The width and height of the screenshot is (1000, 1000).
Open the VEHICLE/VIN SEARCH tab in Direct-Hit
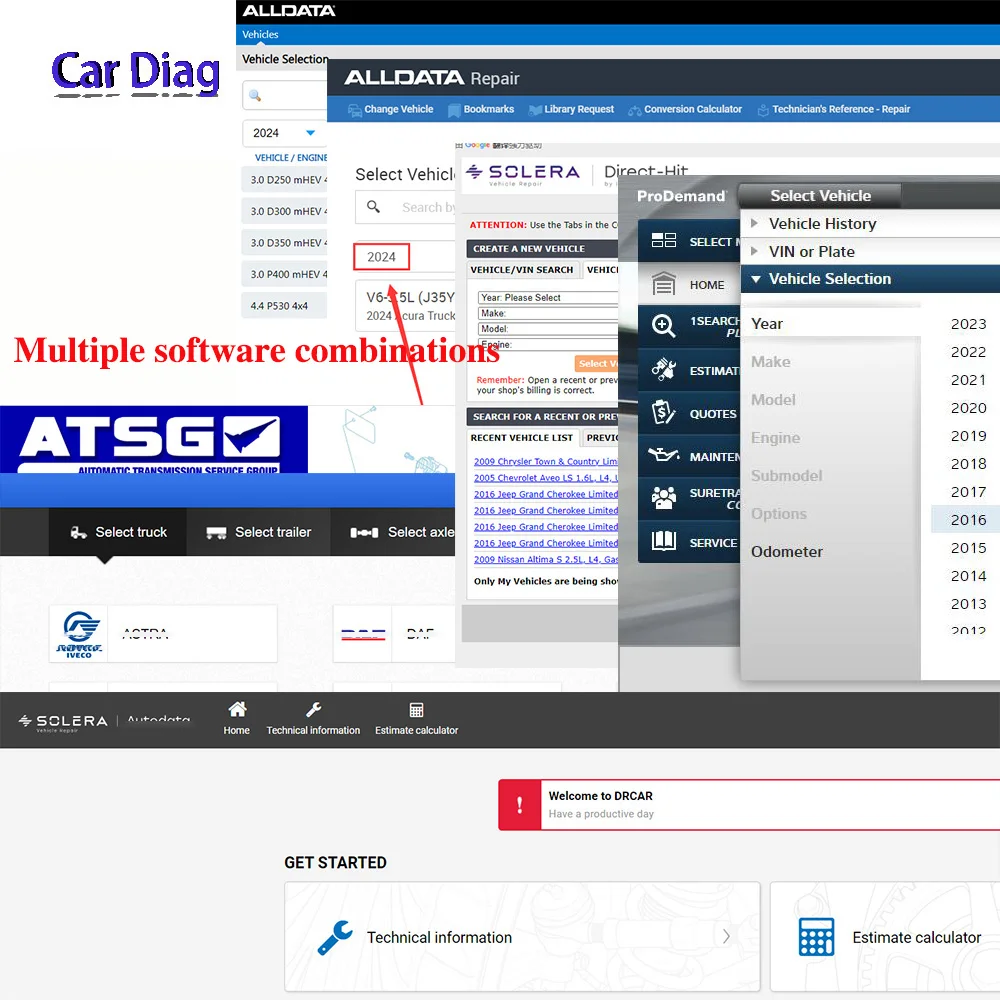pos(522,270)
